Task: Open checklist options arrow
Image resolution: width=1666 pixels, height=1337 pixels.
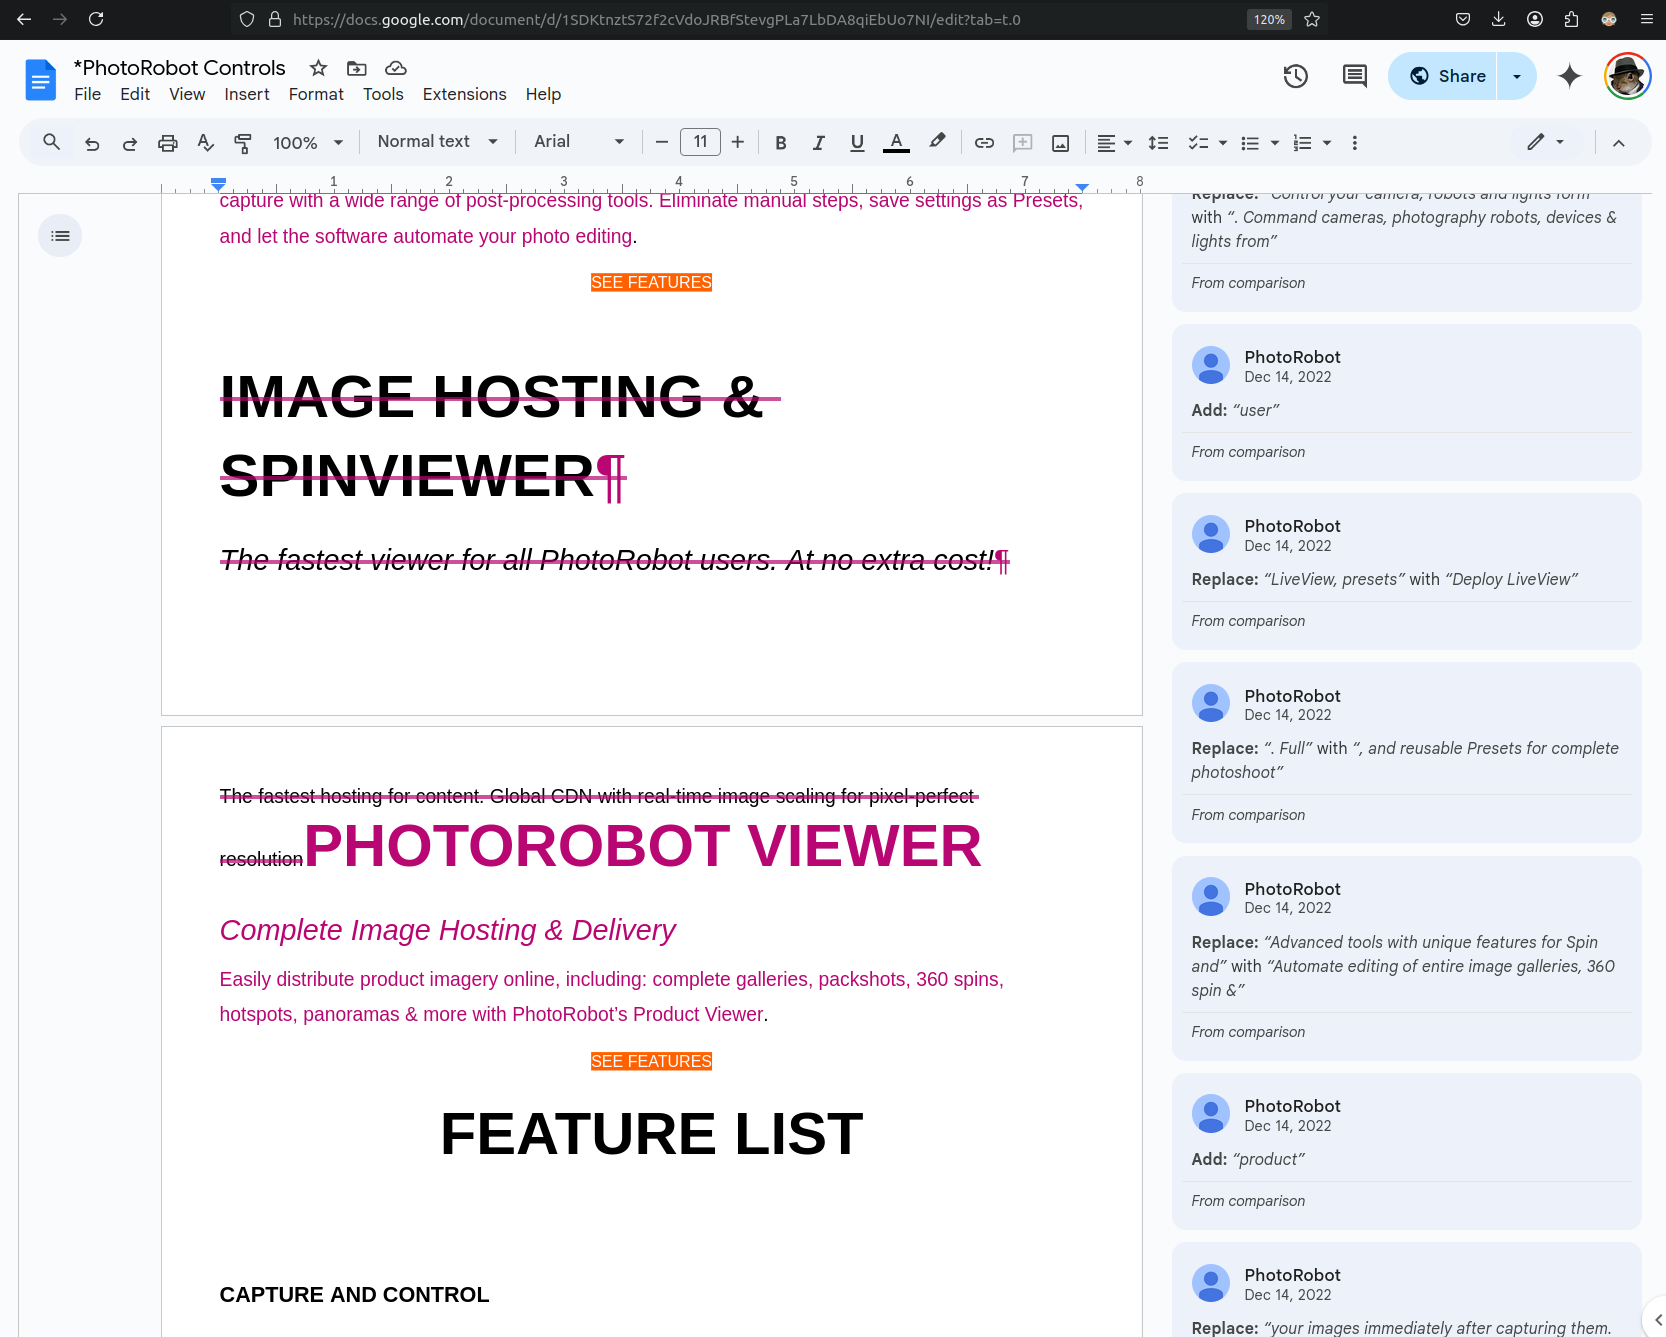Action: pos(1223,143)
